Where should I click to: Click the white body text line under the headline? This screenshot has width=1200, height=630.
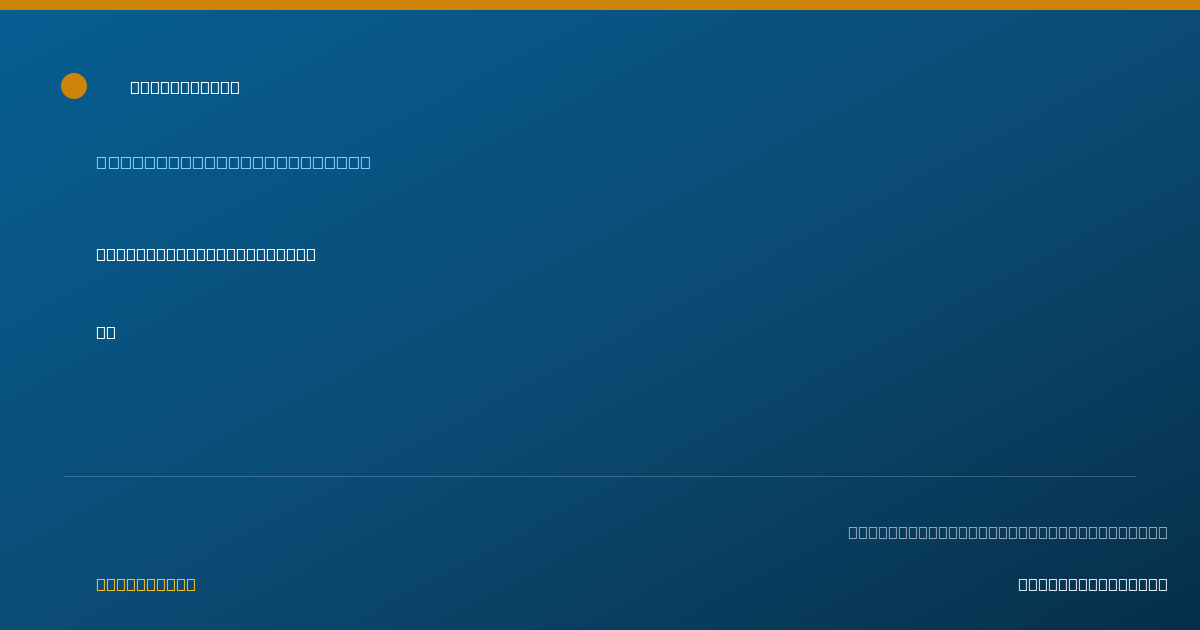tap(206, 254)
